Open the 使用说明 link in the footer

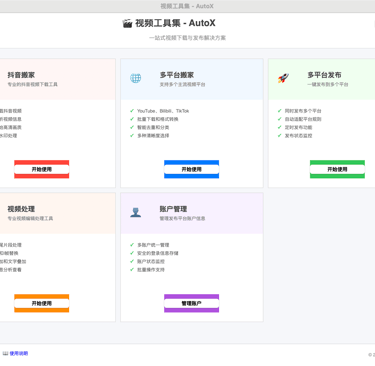[x=19, y=353]
